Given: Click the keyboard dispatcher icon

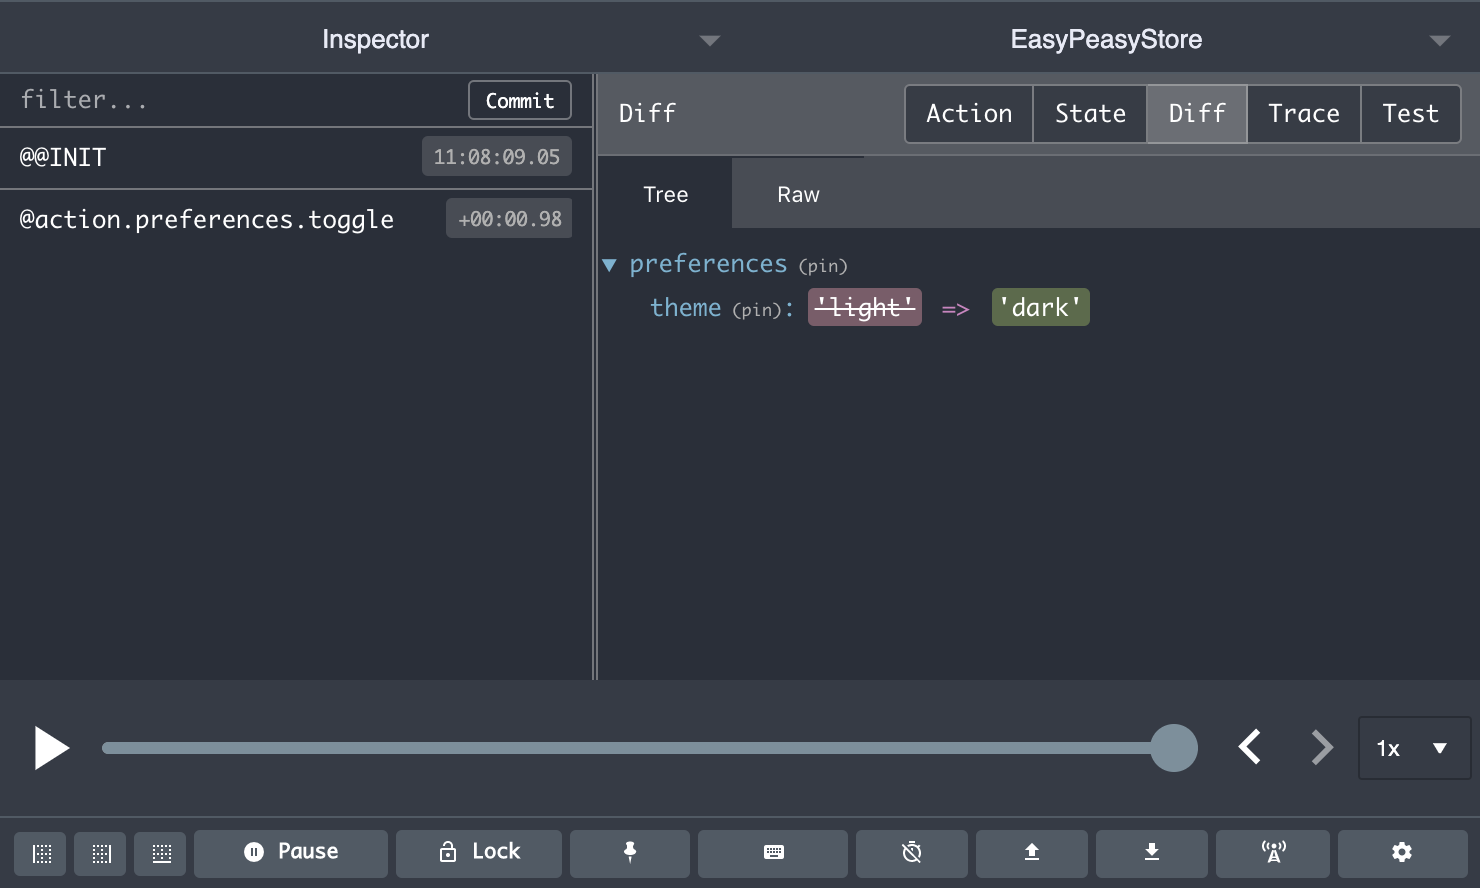Looking at the screenshot, I should [x=773, y=852].
